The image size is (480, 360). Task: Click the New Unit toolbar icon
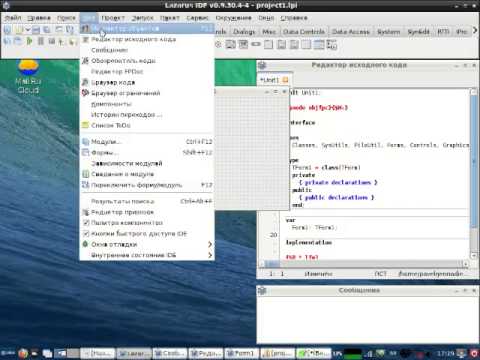tap(7, 30)
